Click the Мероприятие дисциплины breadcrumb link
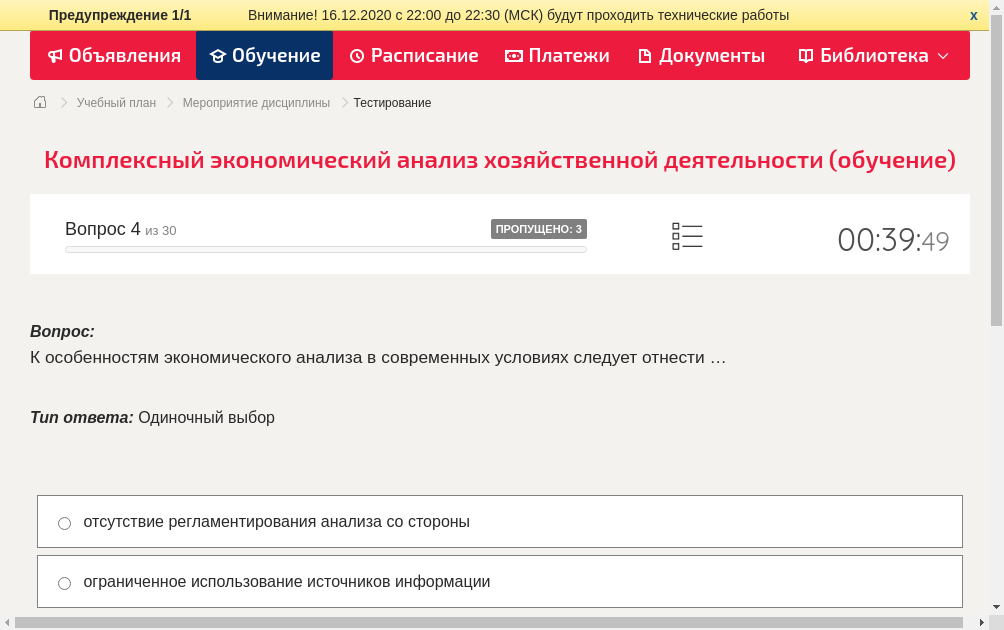 pos(254,102)
